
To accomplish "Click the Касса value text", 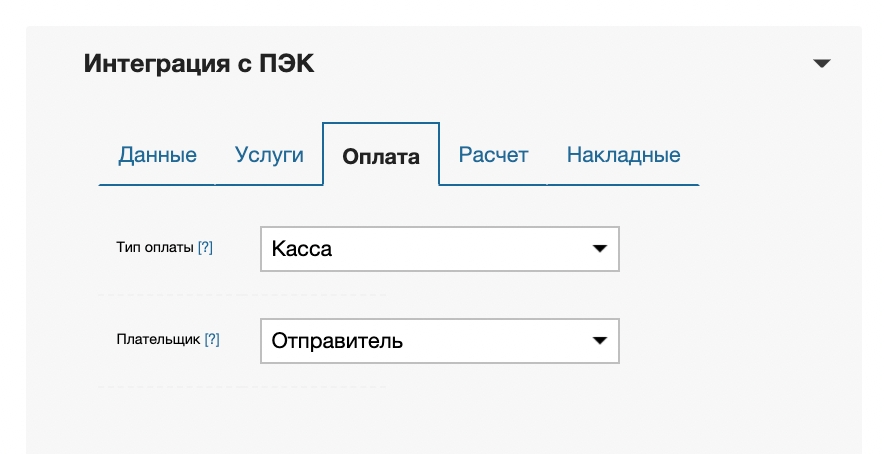I will click(302, 249).
